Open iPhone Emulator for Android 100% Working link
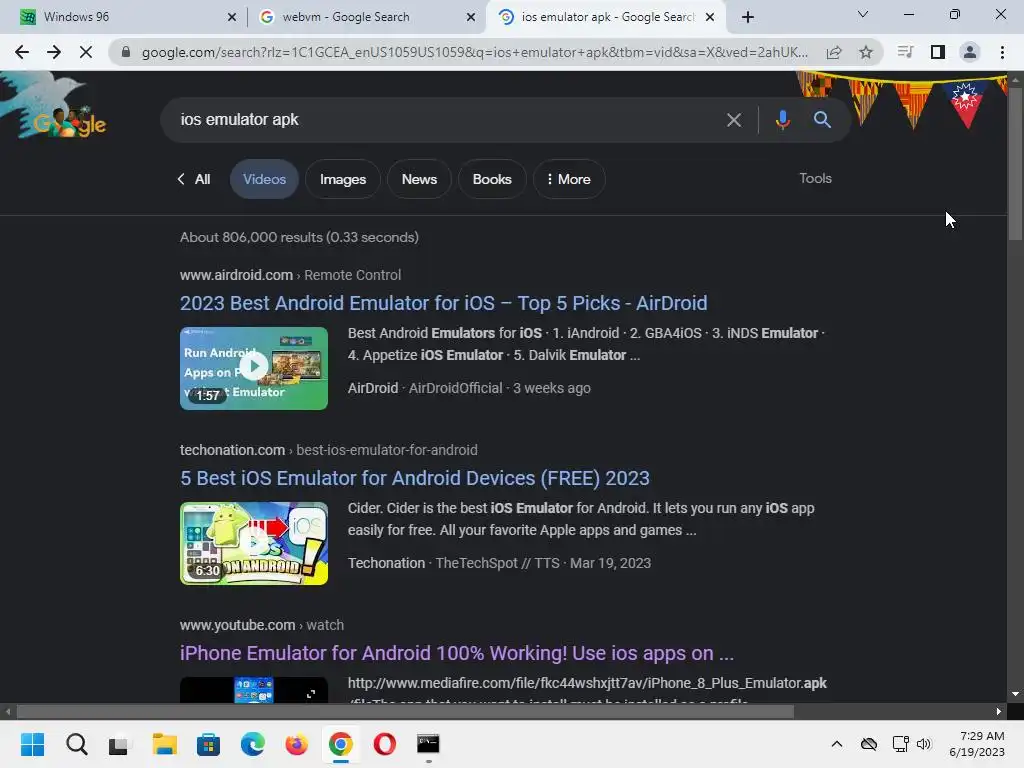Screen dimensions: 1024x768 tap(457, 653)
